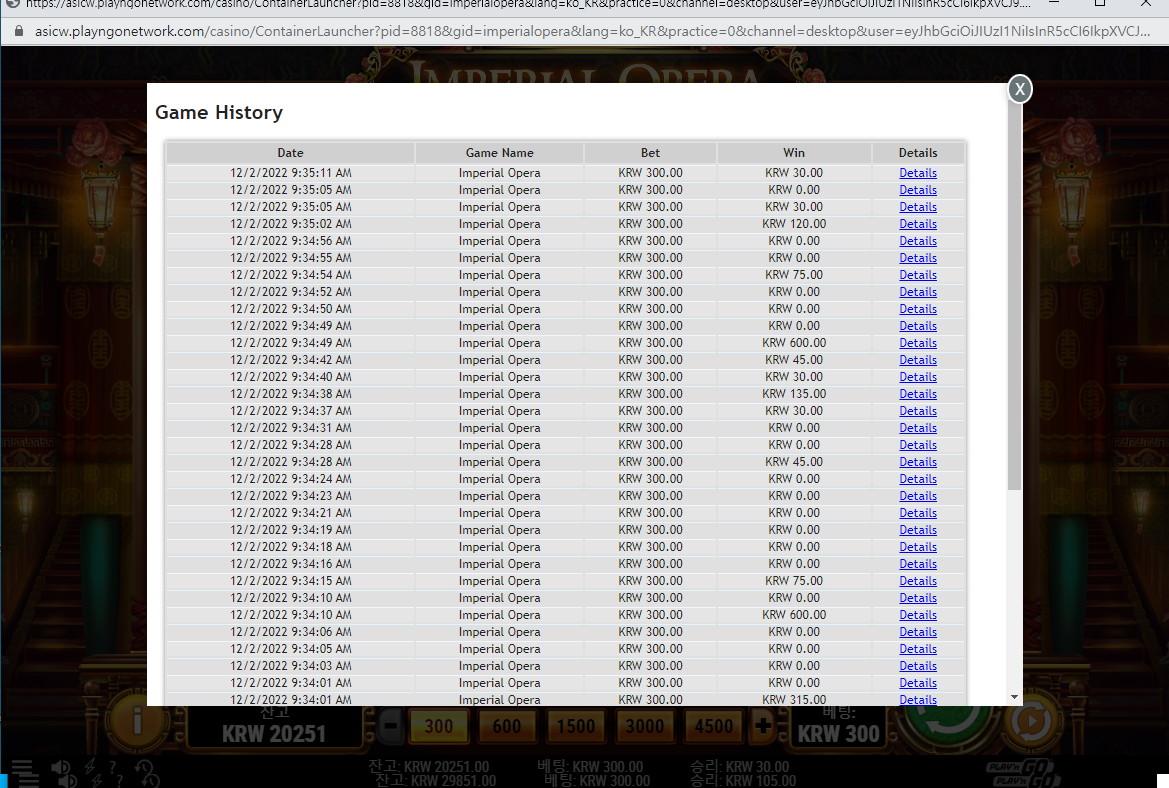Click the Win column header

[794, 153]
